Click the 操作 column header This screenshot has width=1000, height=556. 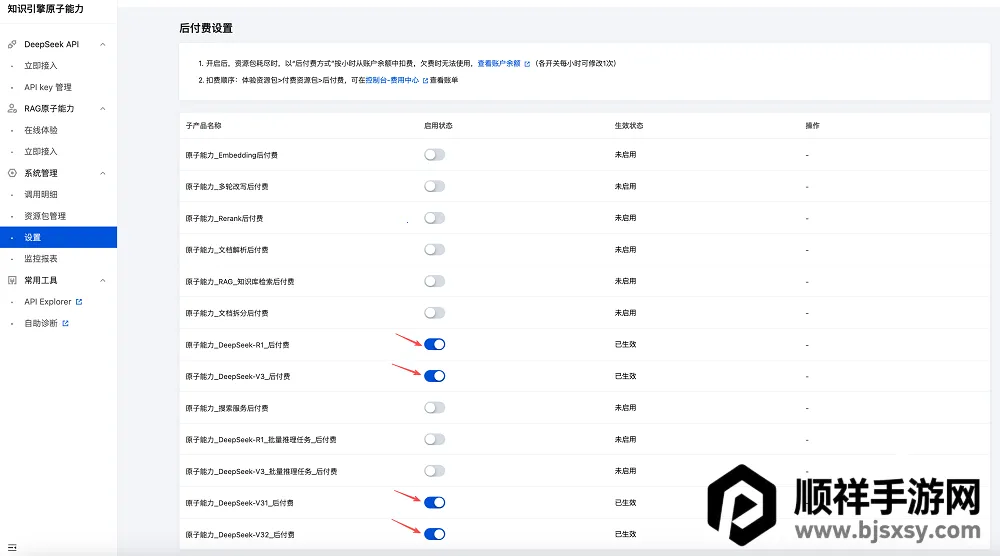pos(812,126)
